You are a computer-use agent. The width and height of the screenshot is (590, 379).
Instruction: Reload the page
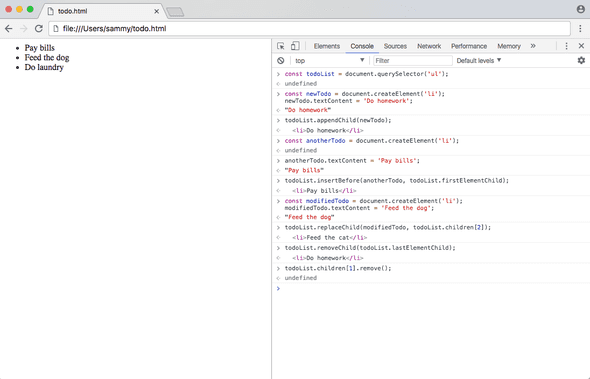39,29
